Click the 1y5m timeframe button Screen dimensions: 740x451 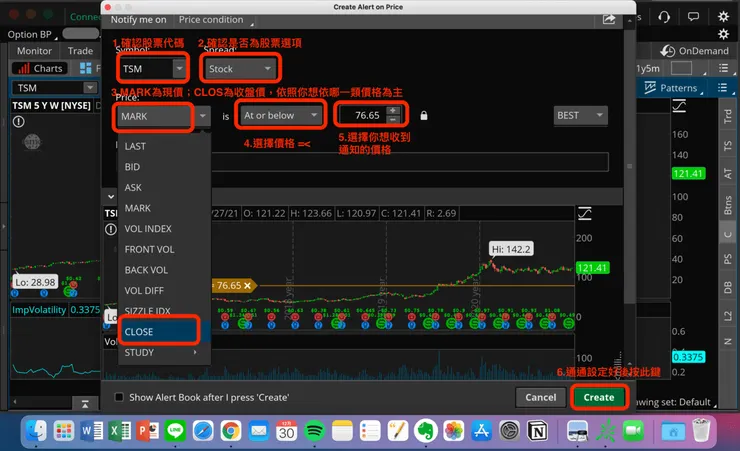[x=648, y=69]
